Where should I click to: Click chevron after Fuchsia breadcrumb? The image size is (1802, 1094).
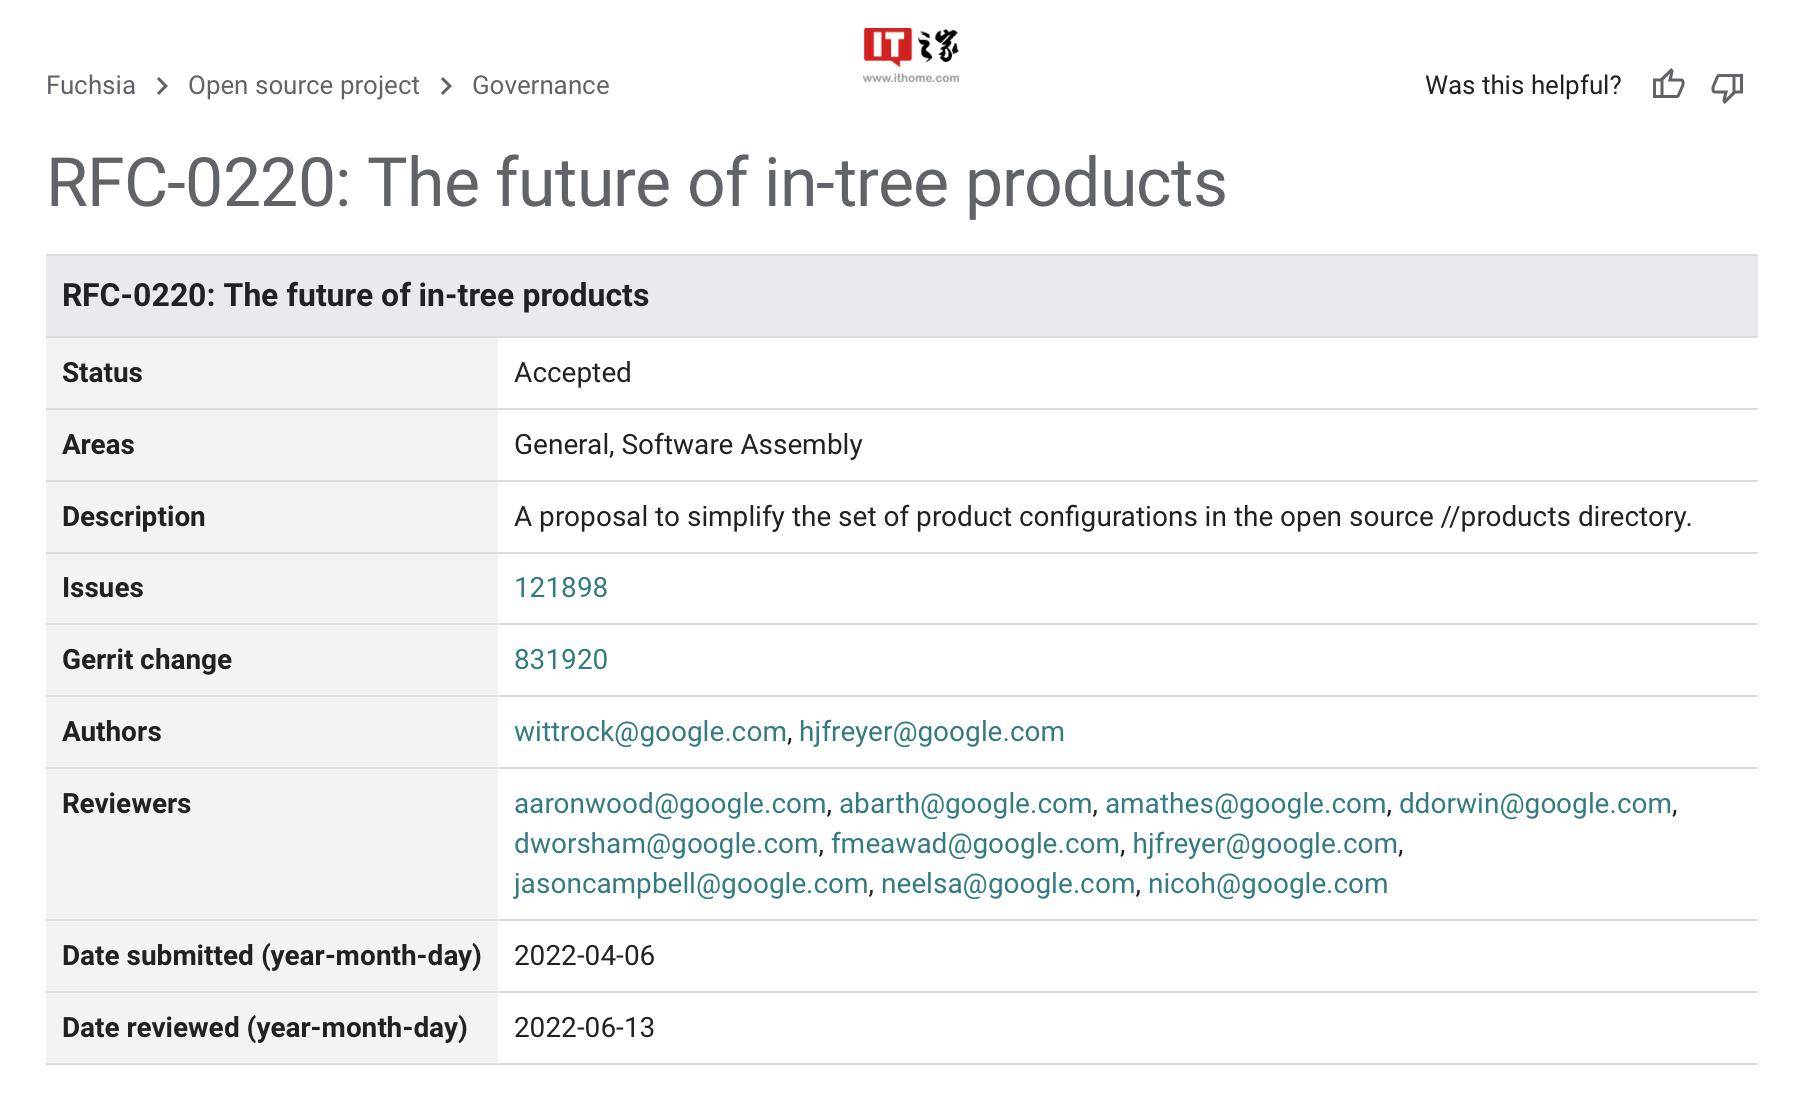click(x=162, y=86)
